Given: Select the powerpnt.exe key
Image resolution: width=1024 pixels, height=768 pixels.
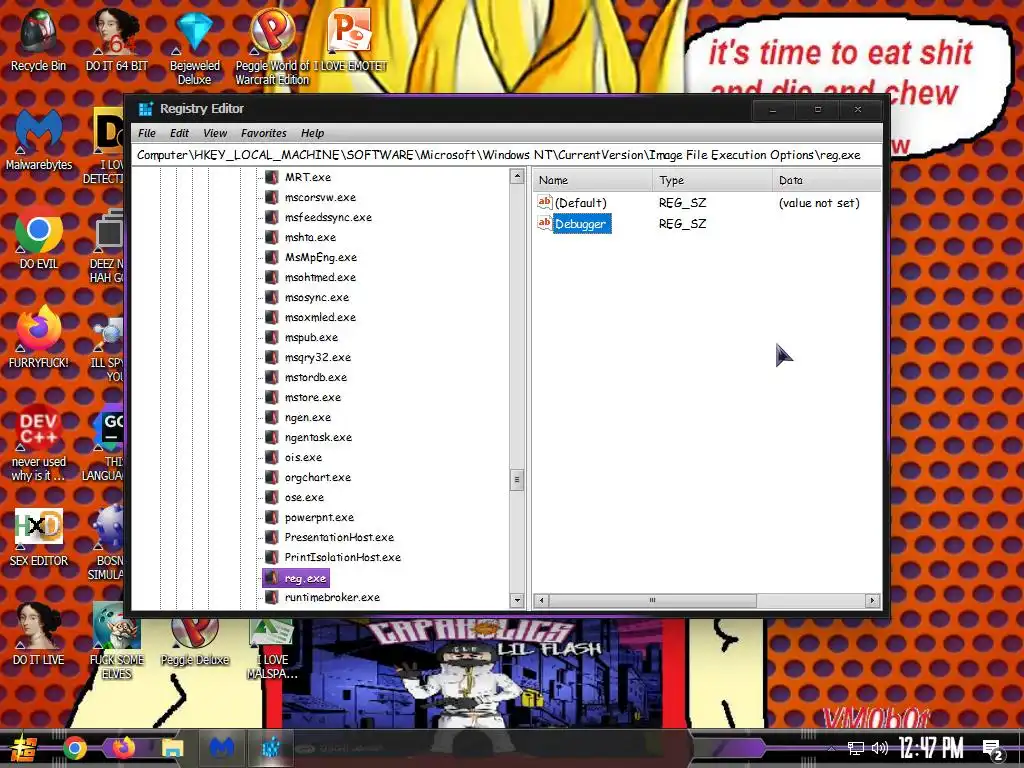Looking at the screenshot, I should point(319,517).
